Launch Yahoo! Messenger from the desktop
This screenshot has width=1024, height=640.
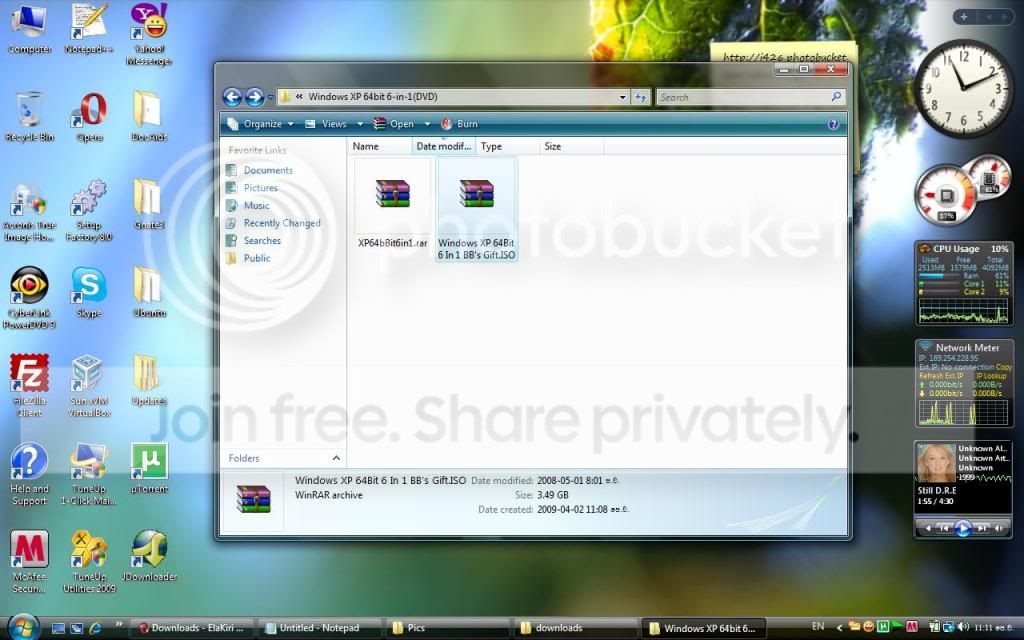(149, 34)
